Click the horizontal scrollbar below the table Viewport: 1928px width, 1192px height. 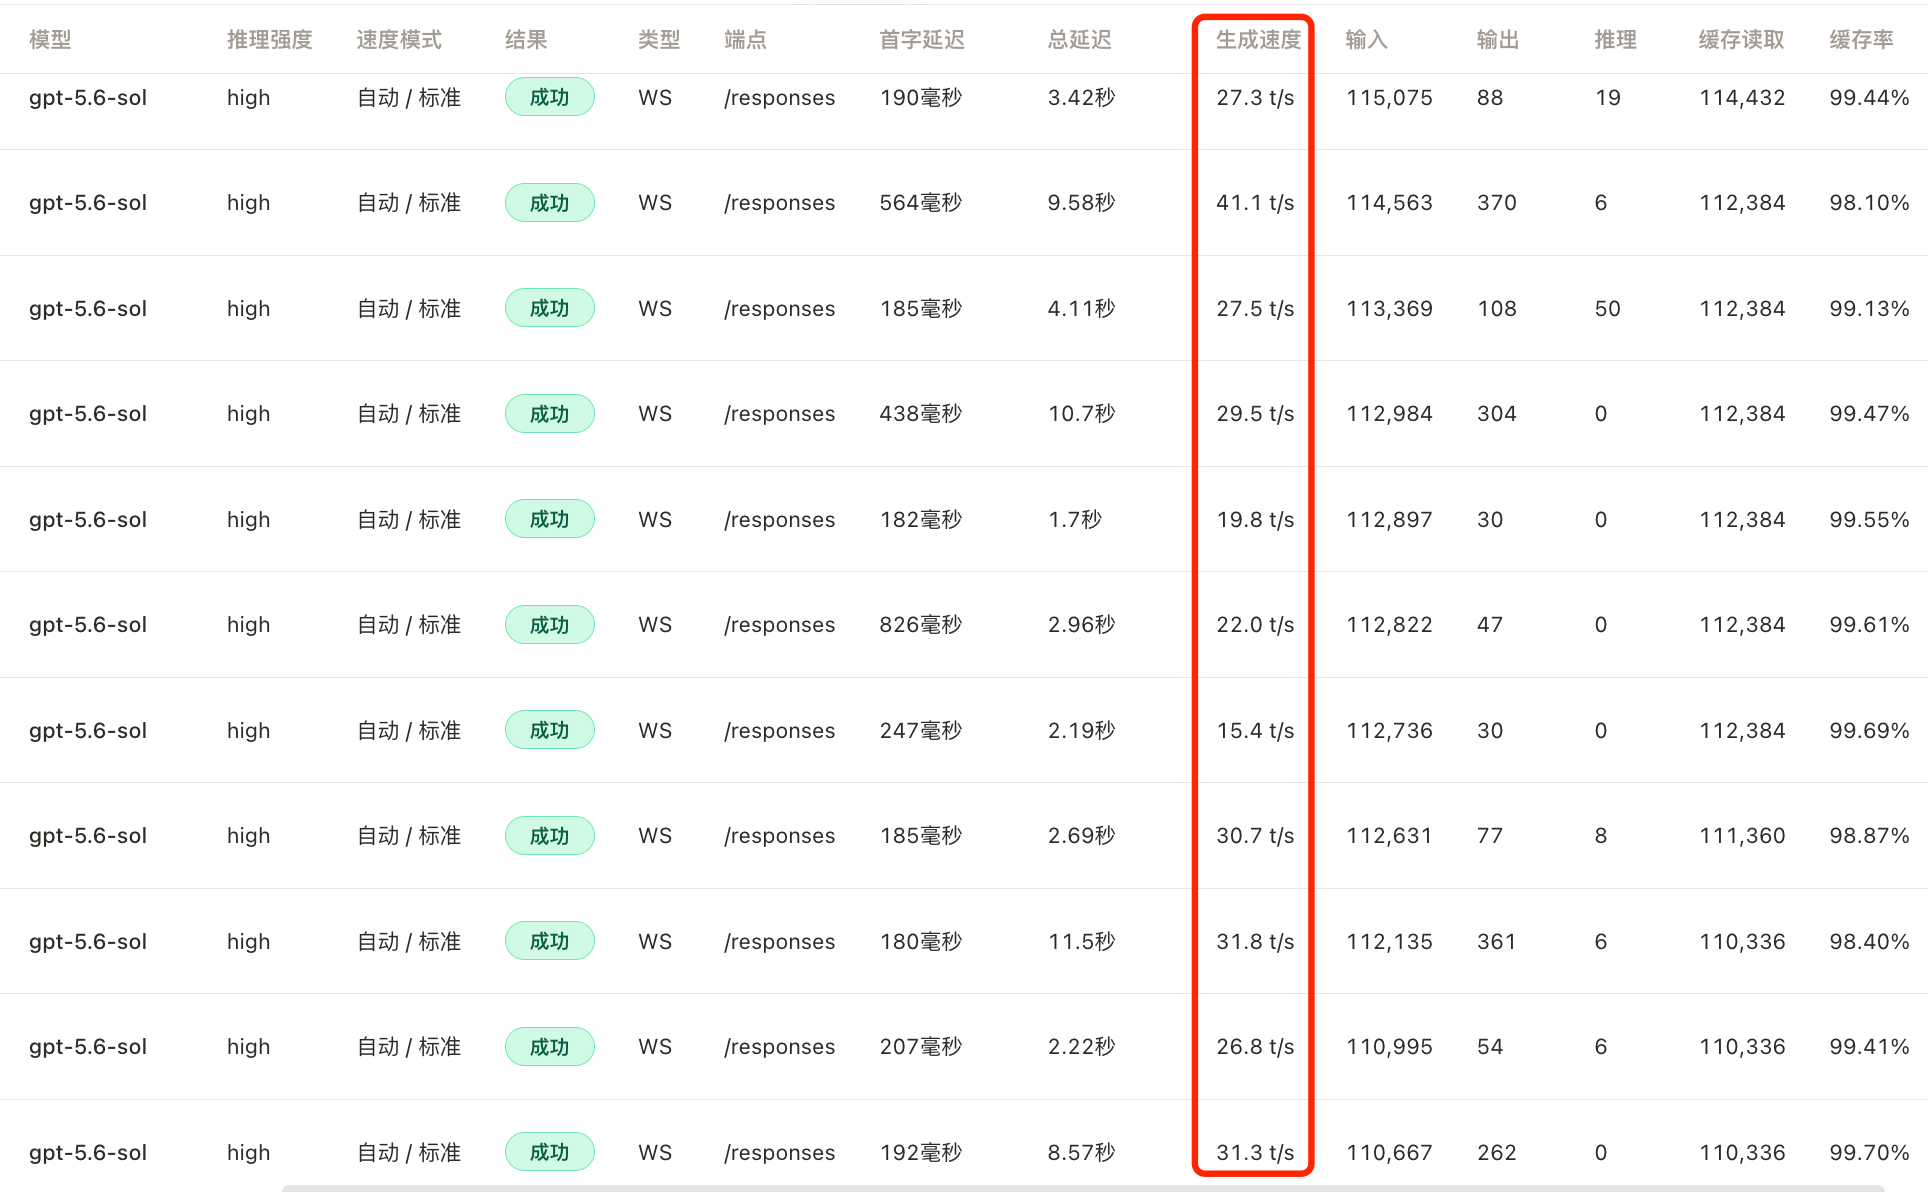(1083, 1188)
